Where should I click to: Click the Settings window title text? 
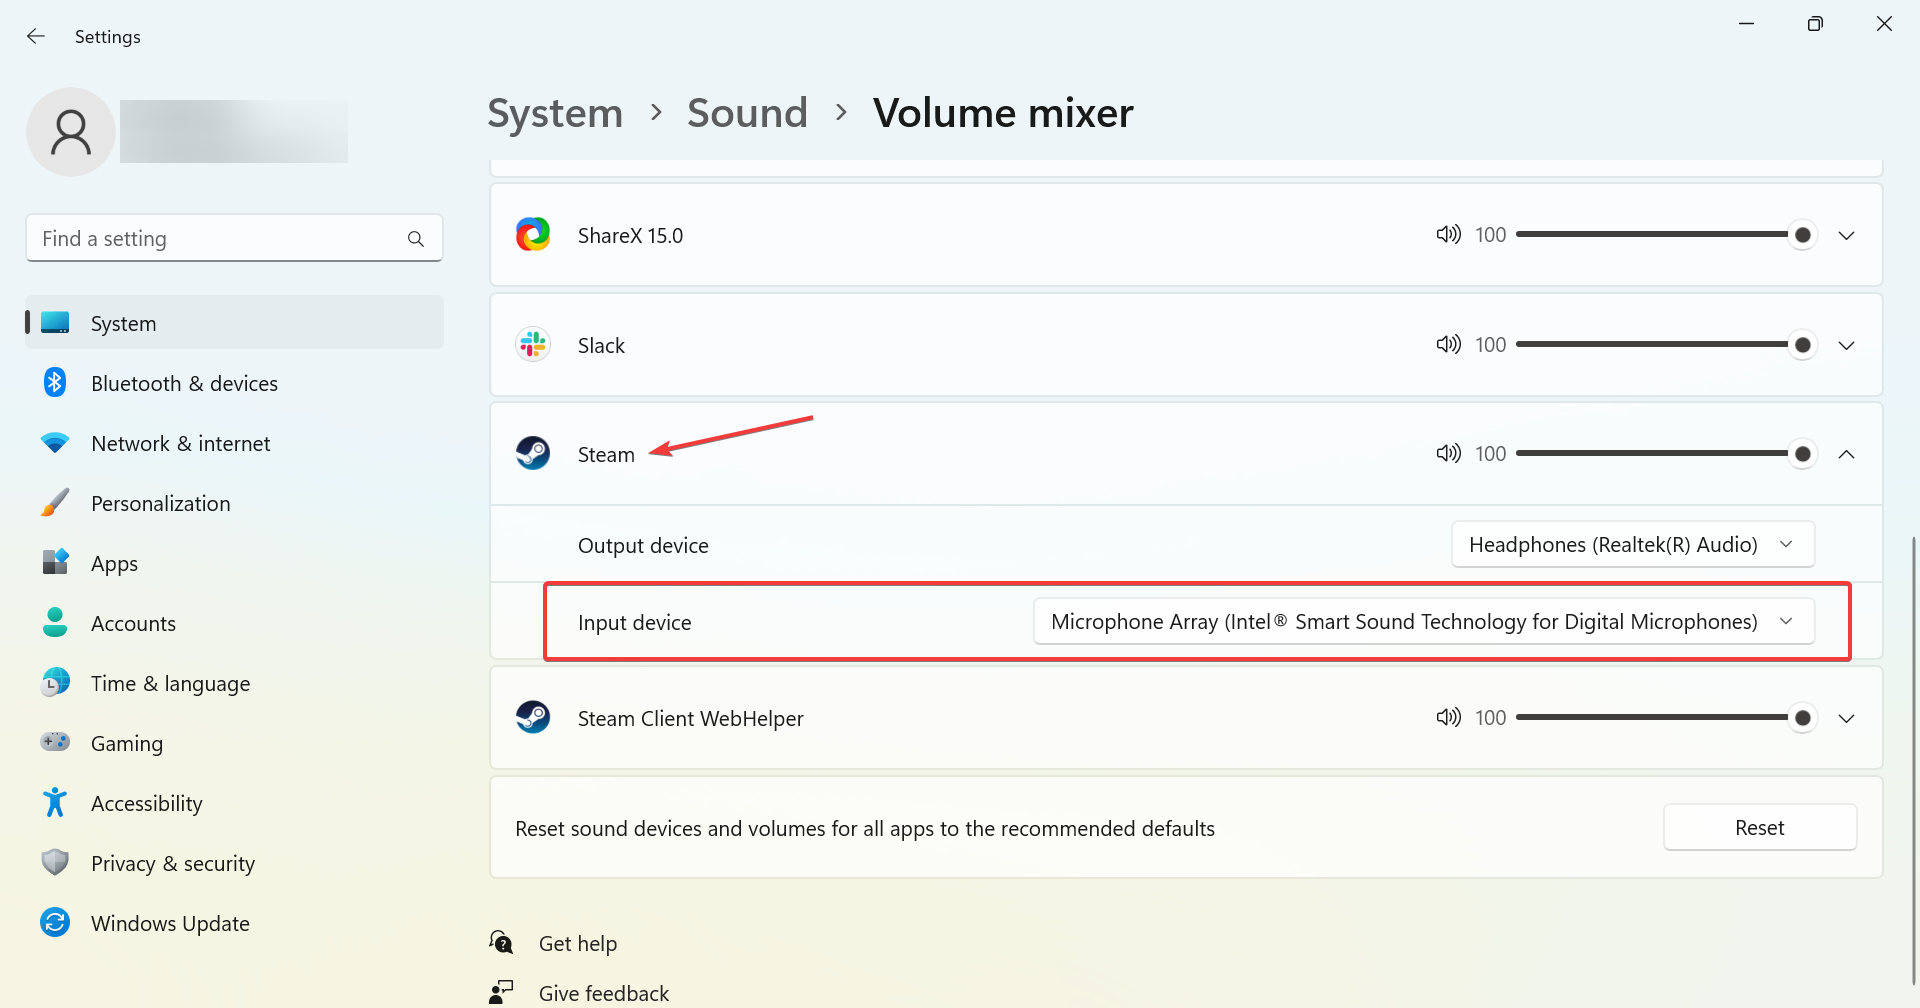pos(108,36)
